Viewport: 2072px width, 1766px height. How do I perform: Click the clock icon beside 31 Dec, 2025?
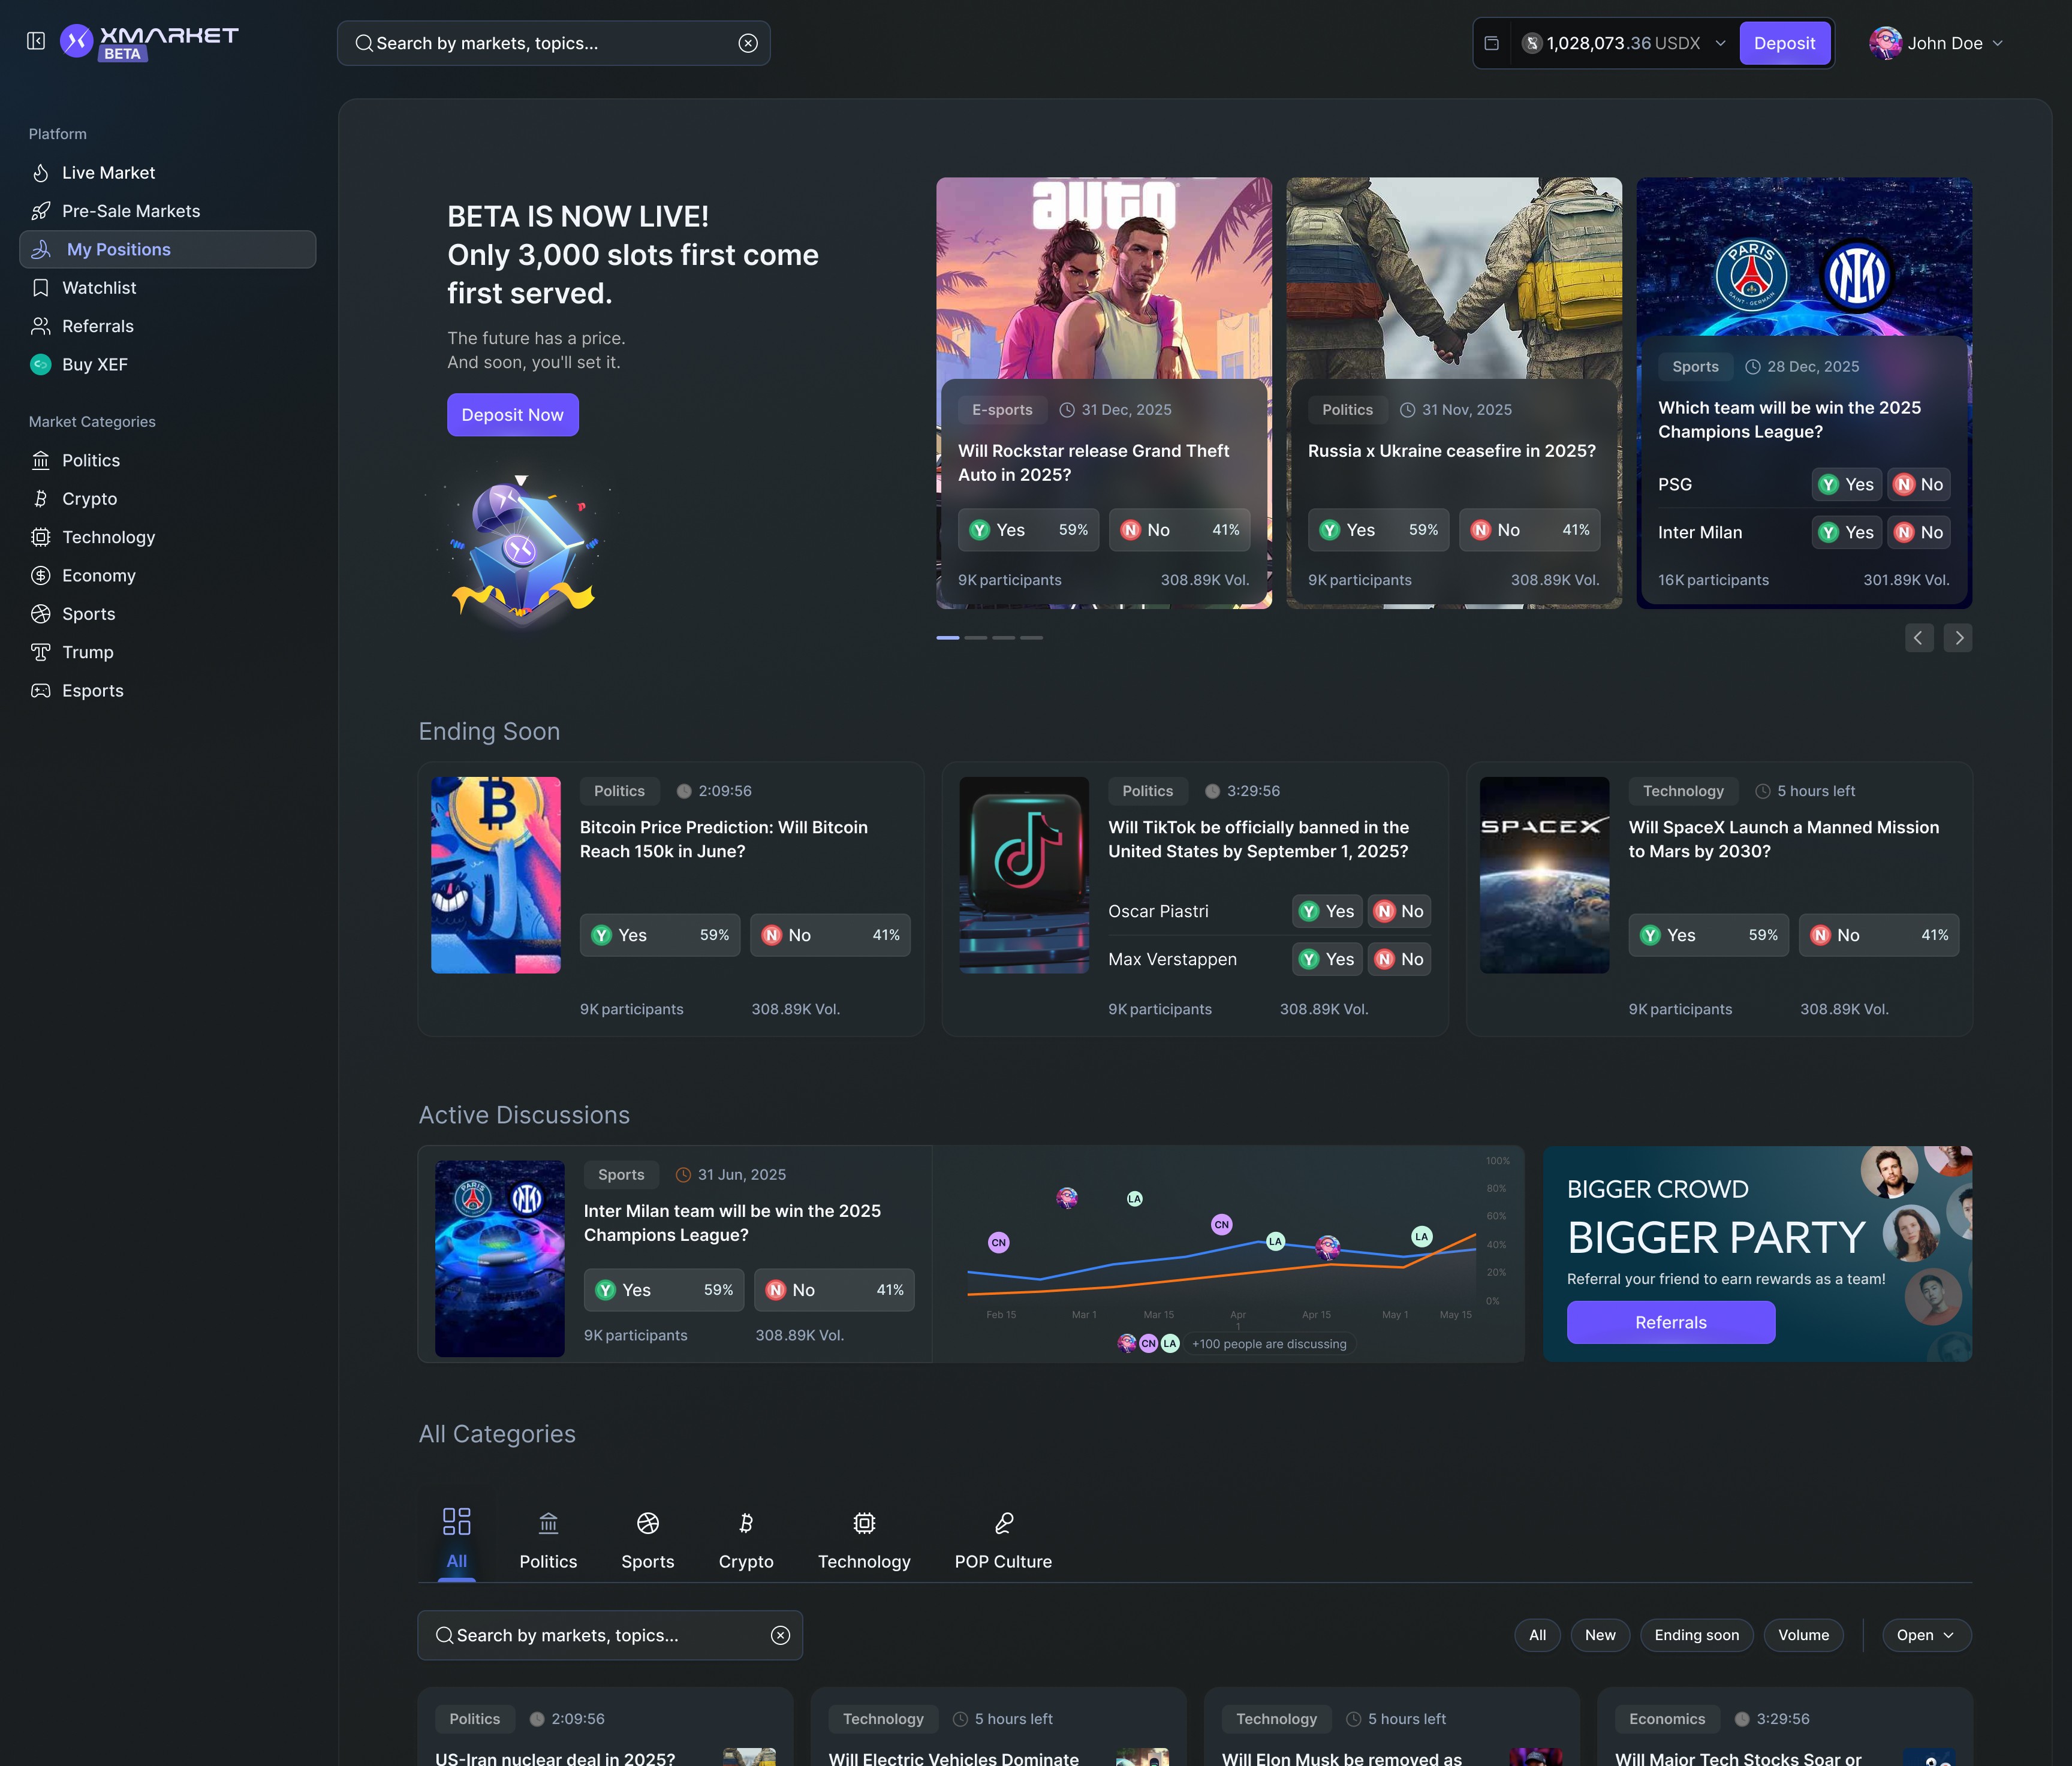tap(1067, 410)
